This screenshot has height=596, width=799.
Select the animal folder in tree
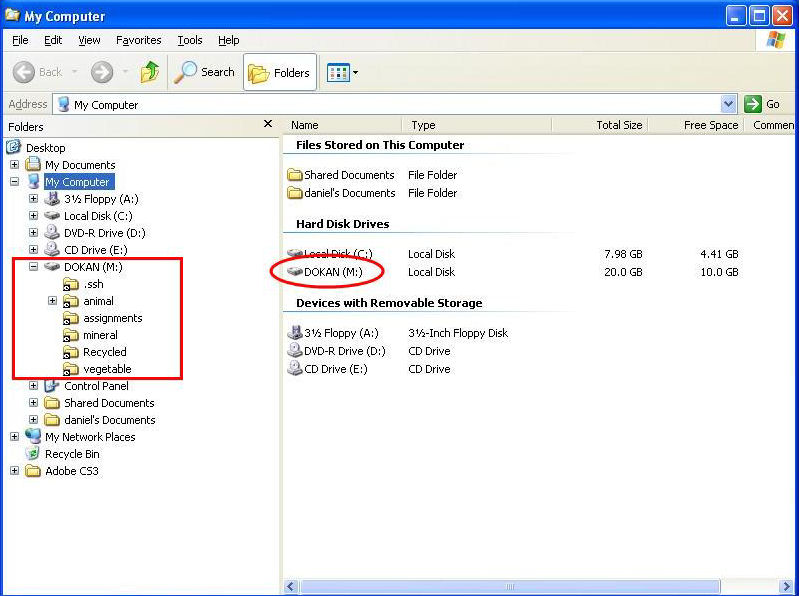98,301
